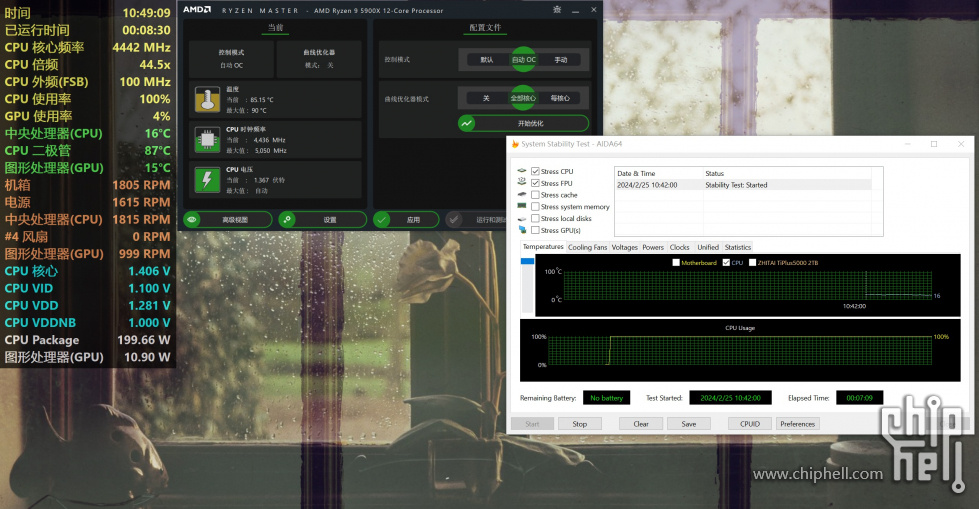Click the eye icon on 高级视图 button
This screenshot has width=979, height=509.
coord(192,220)
